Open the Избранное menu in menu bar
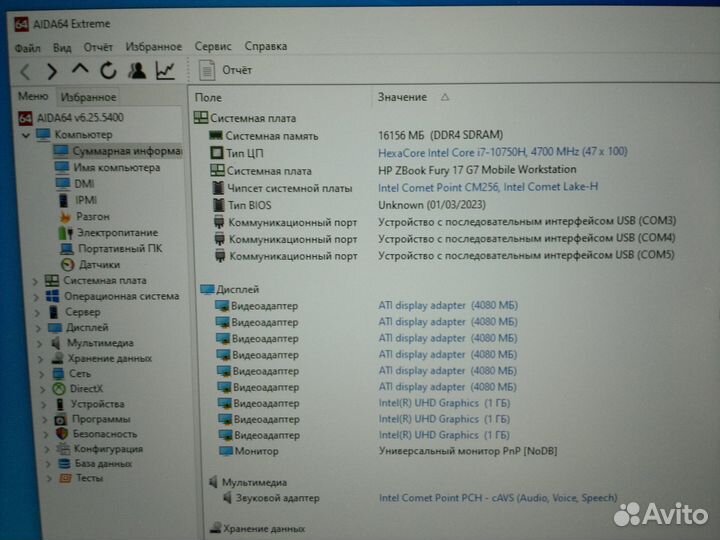This screenshot has height=540, width=720. [153, 47]
